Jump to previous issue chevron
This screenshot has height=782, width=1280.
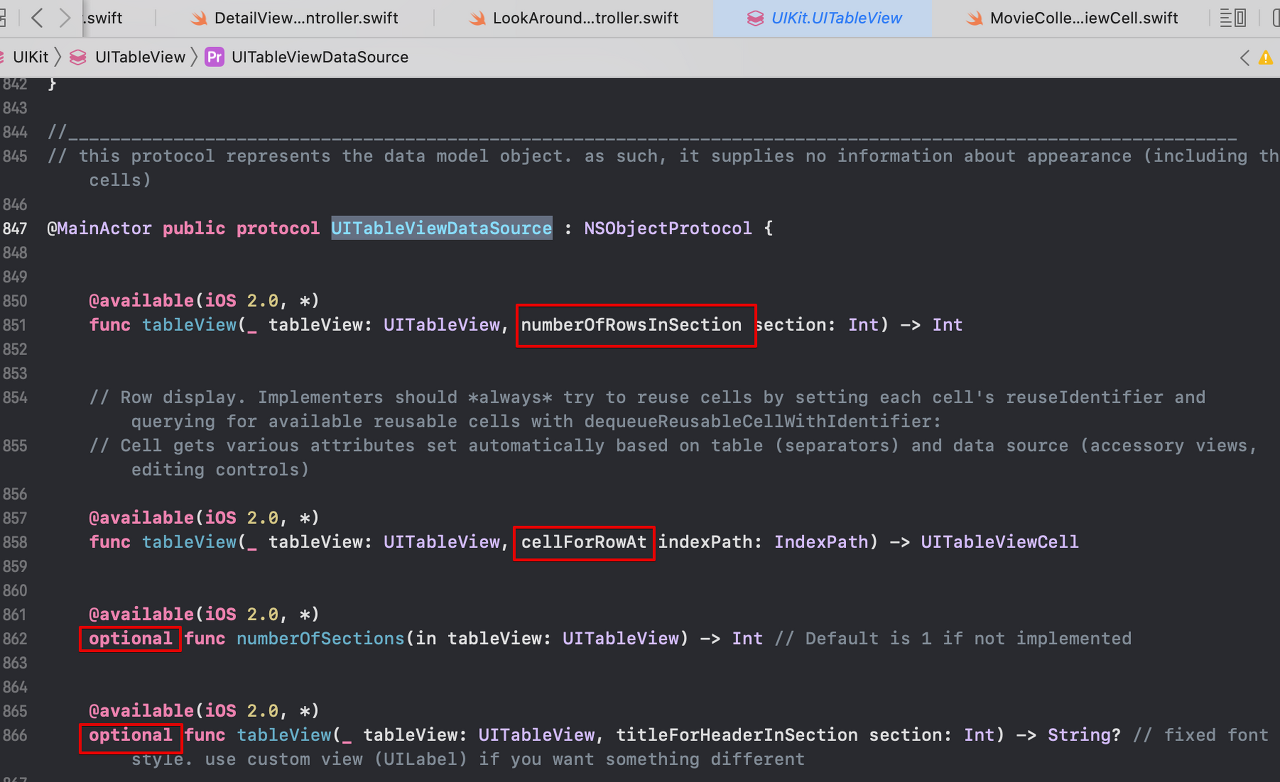1245,57
